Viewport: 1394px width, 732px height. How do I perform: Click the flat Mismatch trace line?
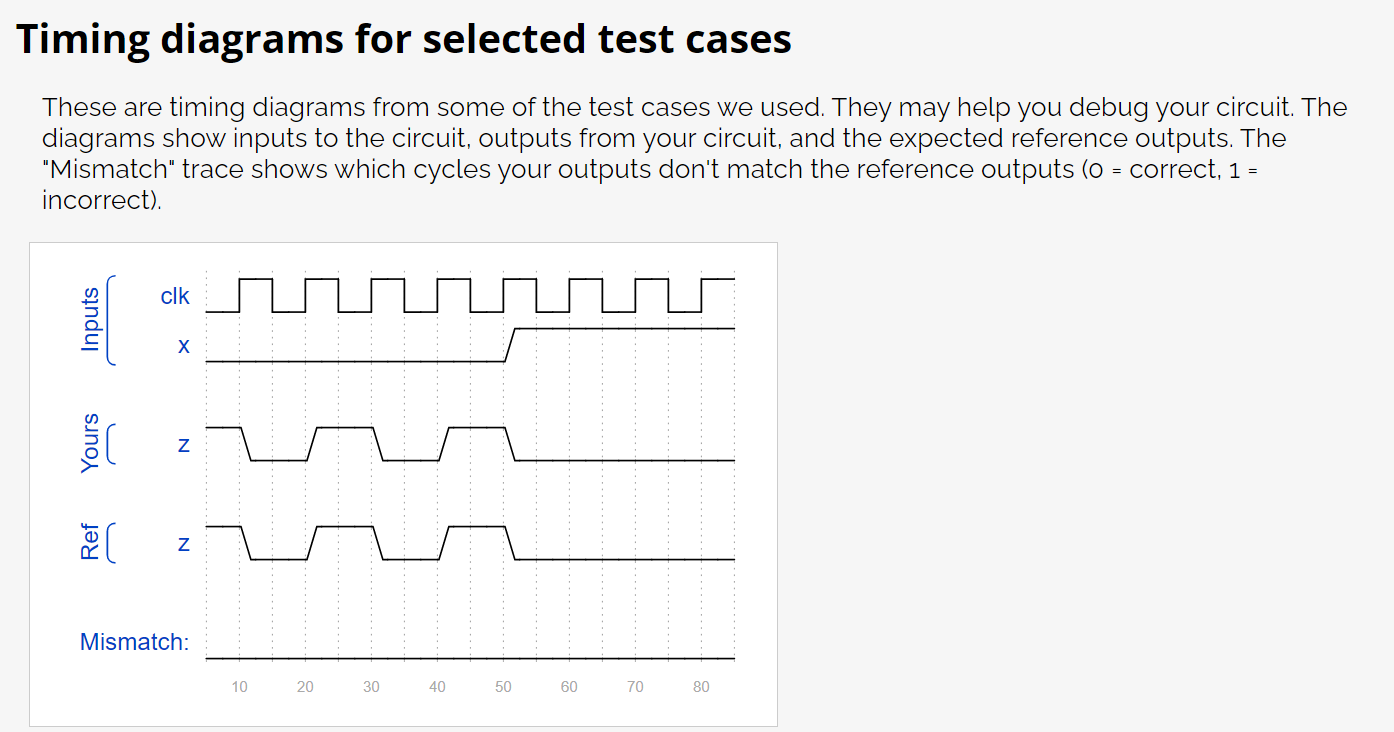click(470, 659)
